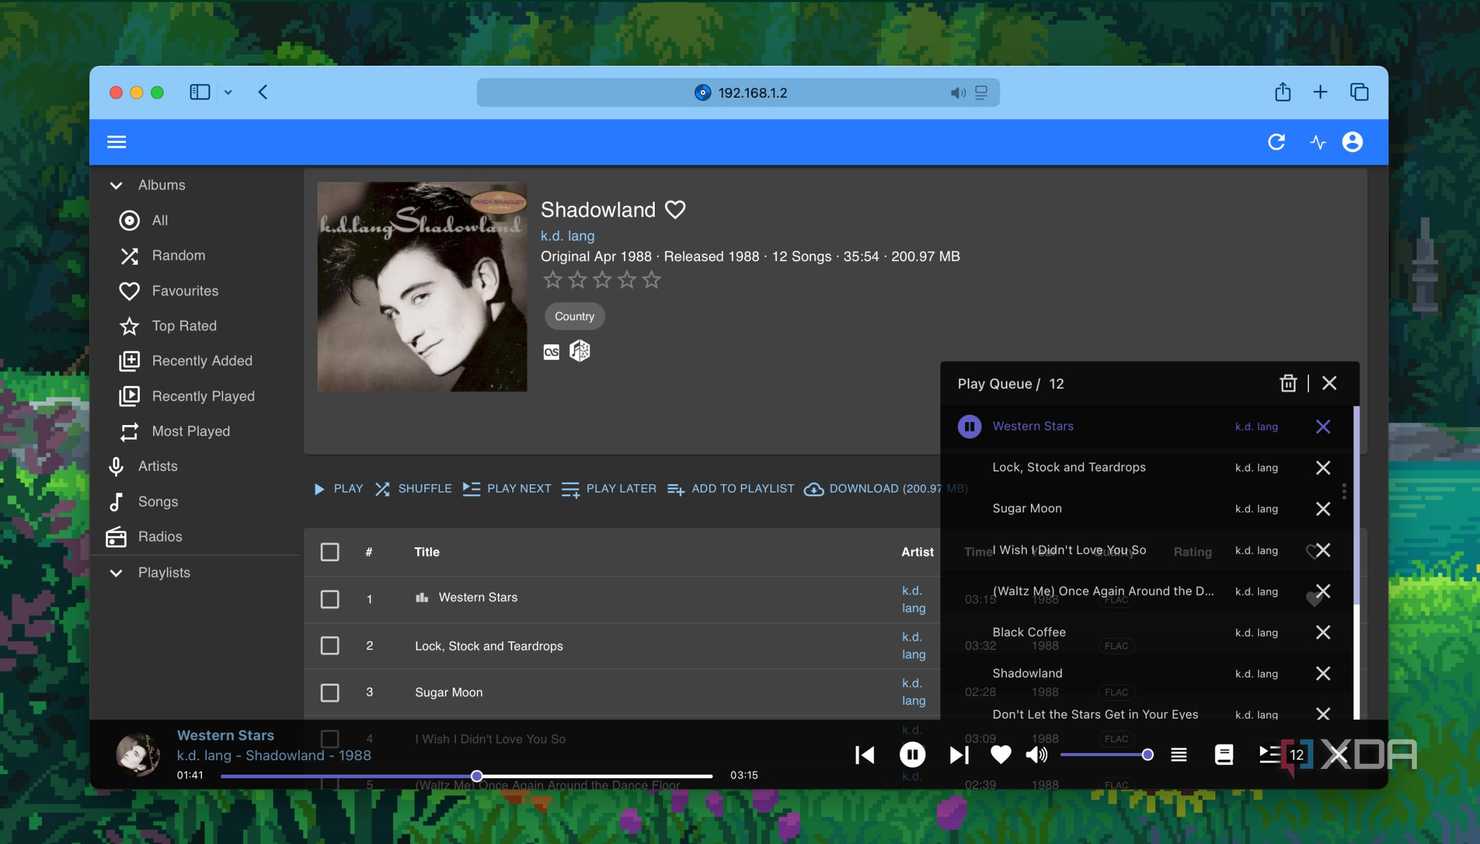
Task: Remove Shadowland track from the play queue
Action: click(1323, 674)
